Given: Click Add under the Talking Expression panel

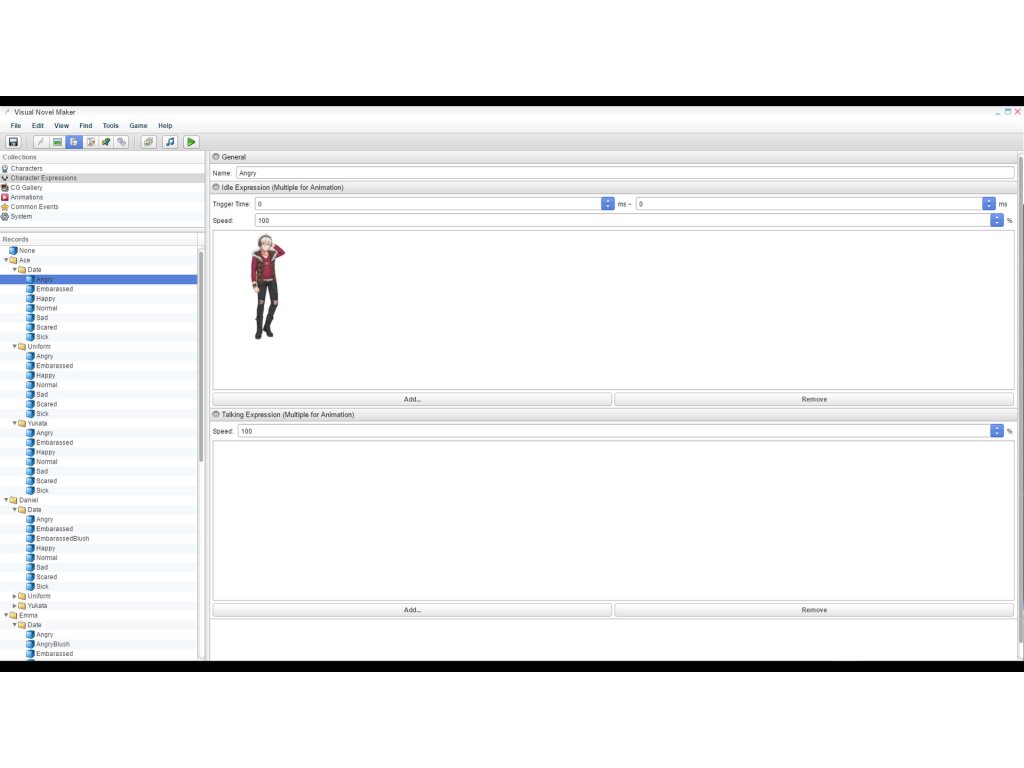Looking at the screenshot, I should tap(412, 610).
